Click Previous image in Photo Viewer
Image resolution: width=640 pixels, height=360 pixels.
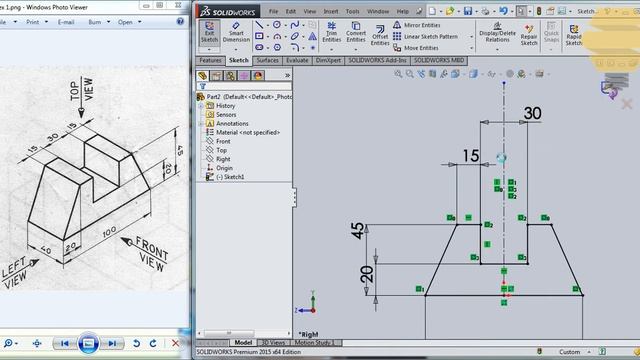point(64,343)
